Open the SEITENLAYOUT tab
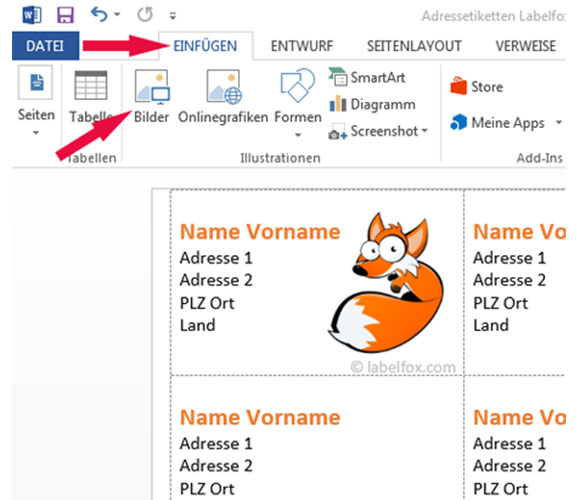This screenshot has height=500, width=580. (414, 46)
